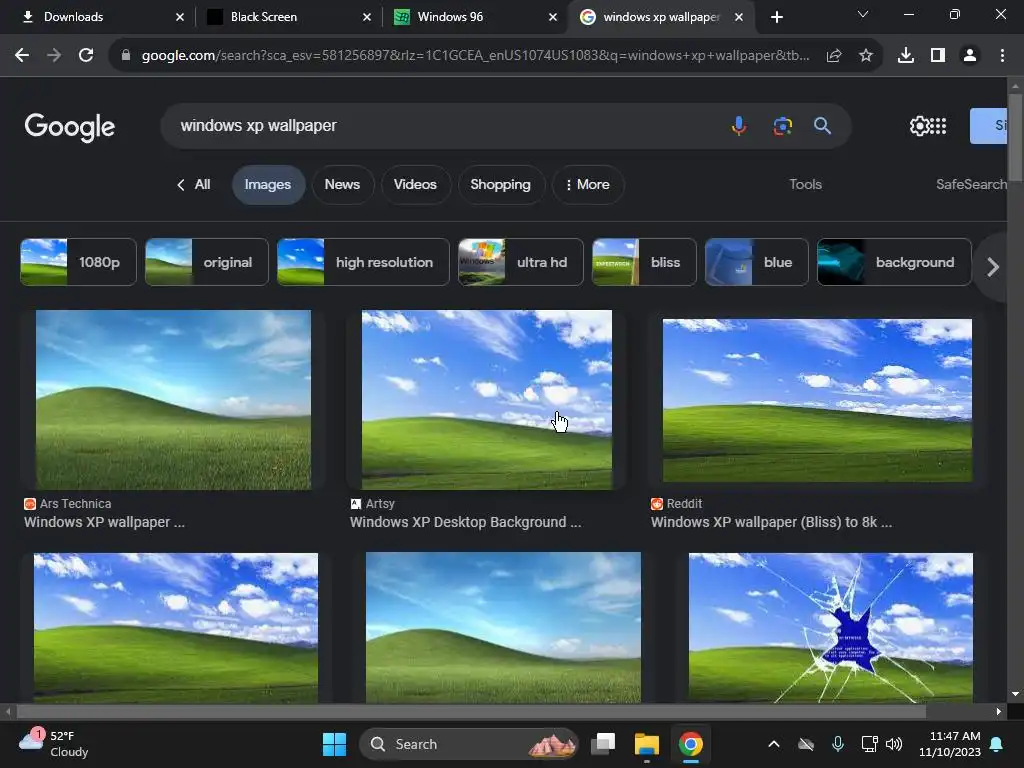This screenshot has height=768, width=1024.
Task: Open the Artsy desktop background image
Action: pyautogui.click(x=487, y=400)
